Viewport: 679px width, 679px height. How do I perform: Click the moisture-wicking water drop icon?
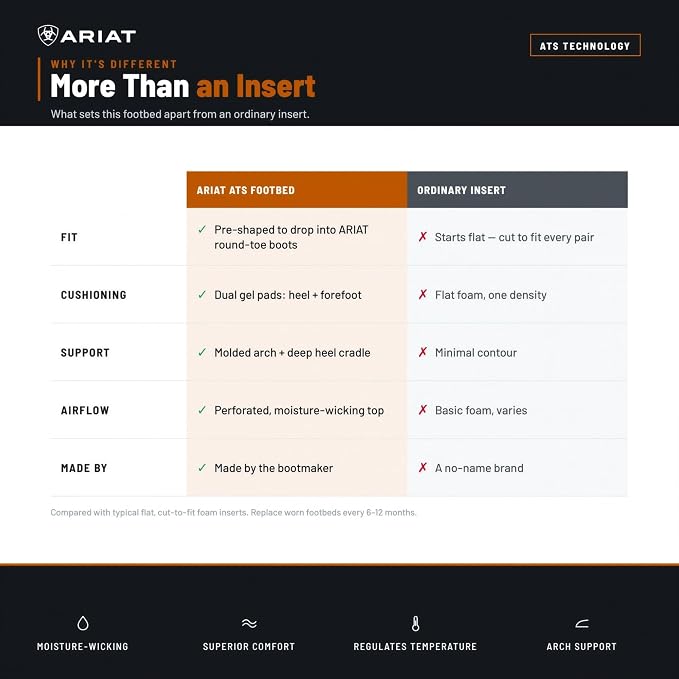point(83,624)
